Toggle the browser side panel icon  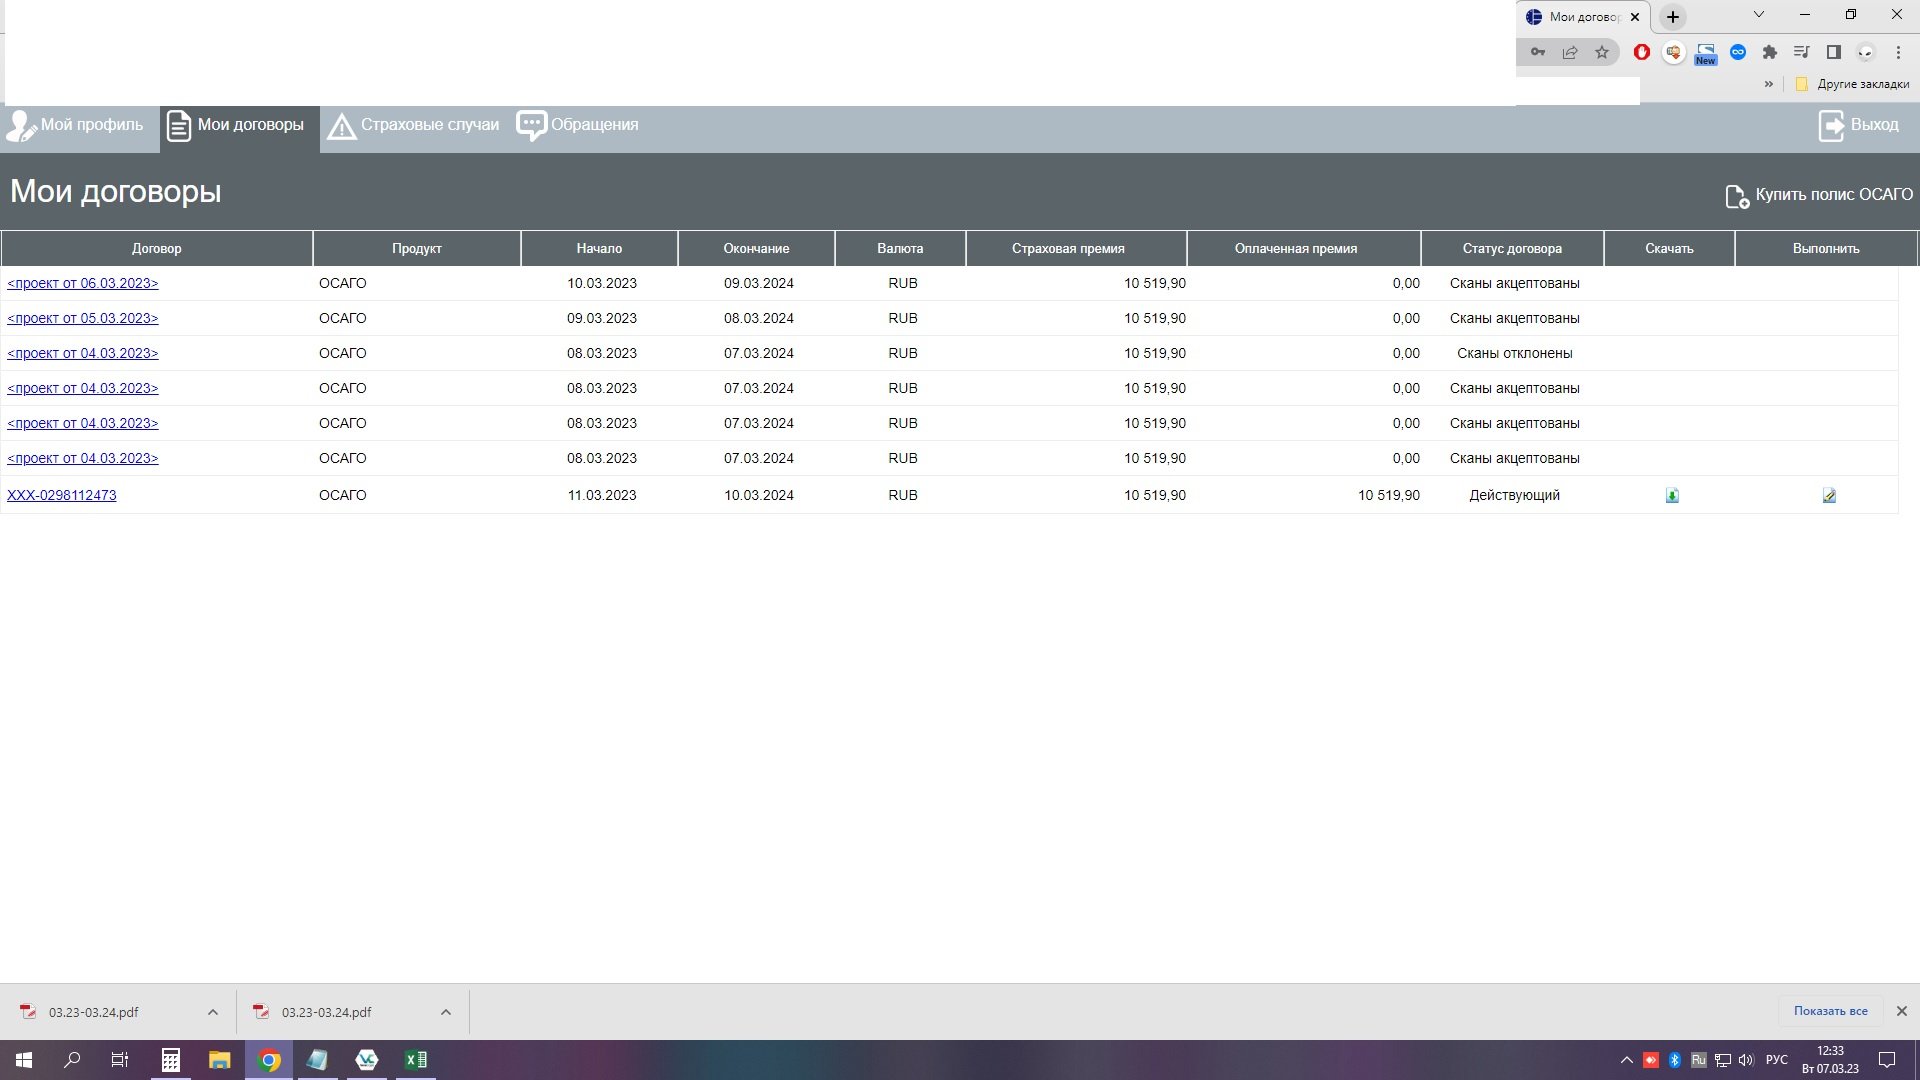pyautogui.click(x=1833, y=53)
